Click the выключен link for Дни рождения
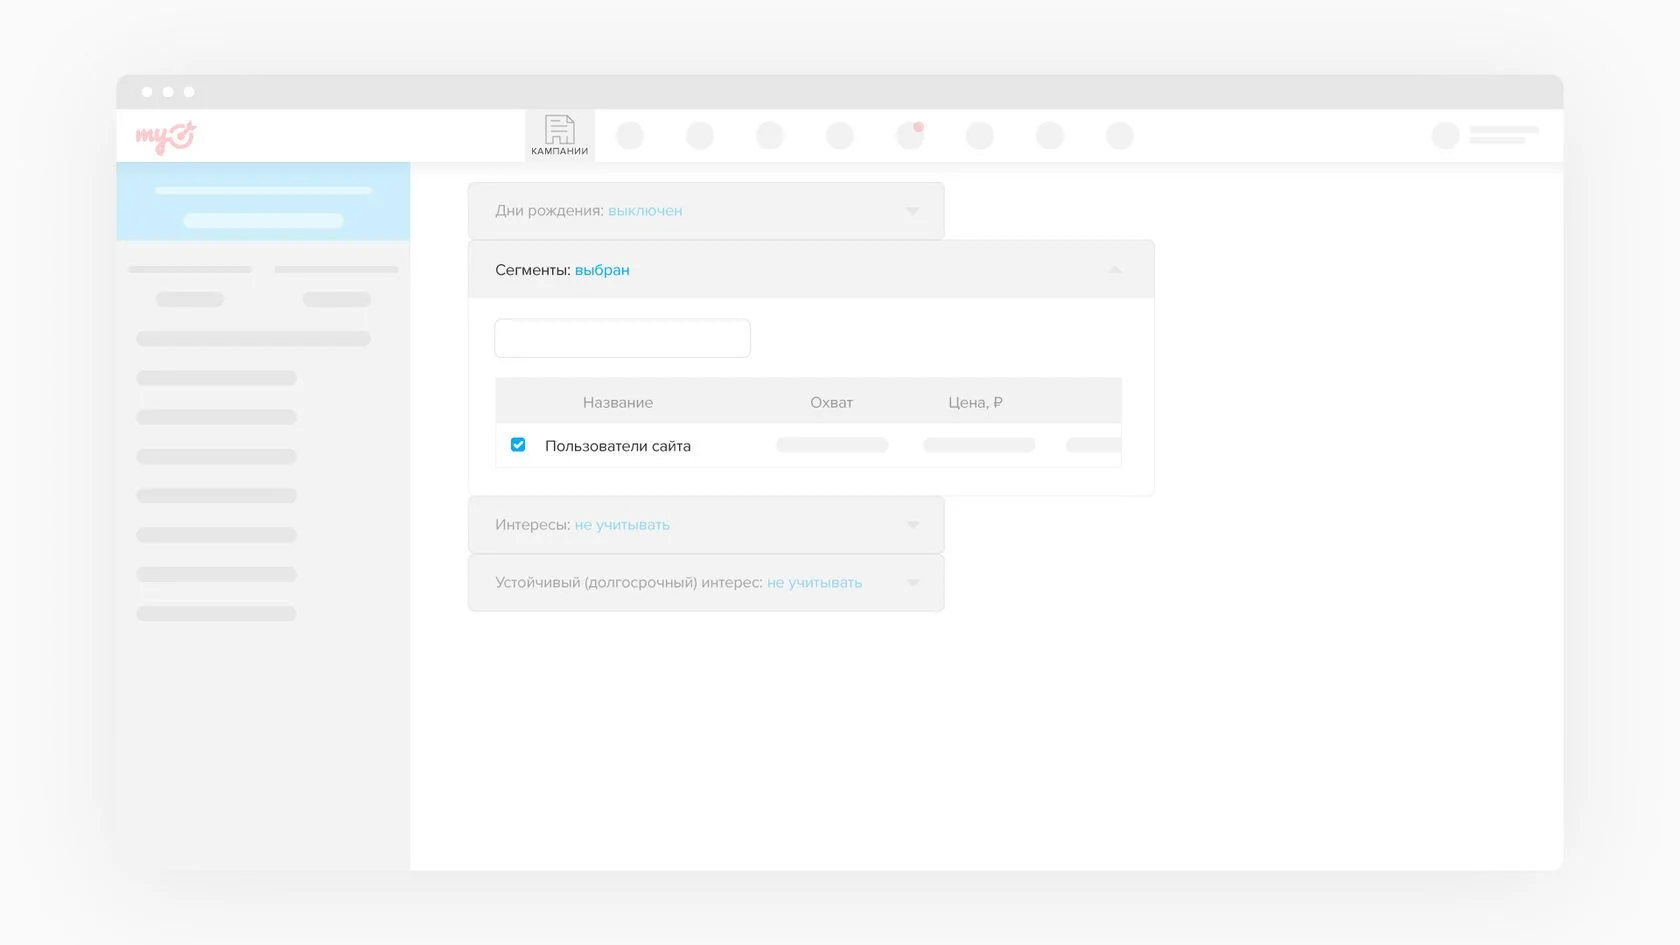This screenshot has width=1680, height=945. point(645,211)
